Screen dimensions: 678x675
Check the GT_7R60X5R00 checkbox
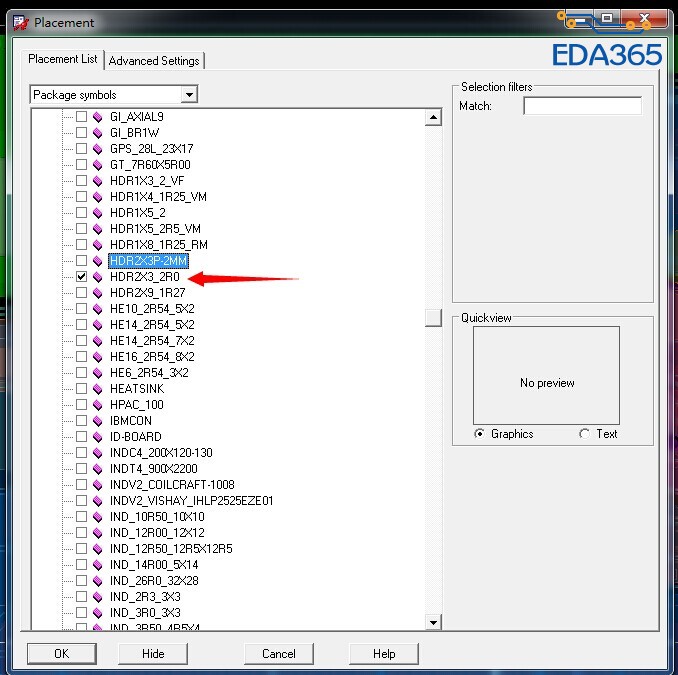point(81,165)
